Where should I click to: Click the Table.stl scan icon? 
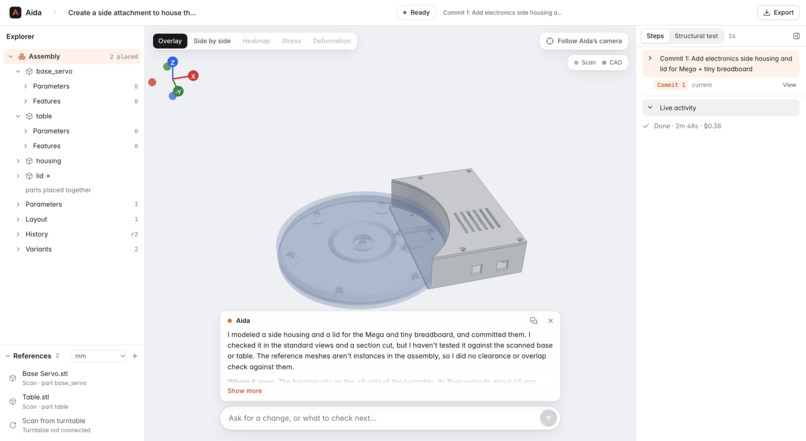pyautogui.click(x=12, y=401)
